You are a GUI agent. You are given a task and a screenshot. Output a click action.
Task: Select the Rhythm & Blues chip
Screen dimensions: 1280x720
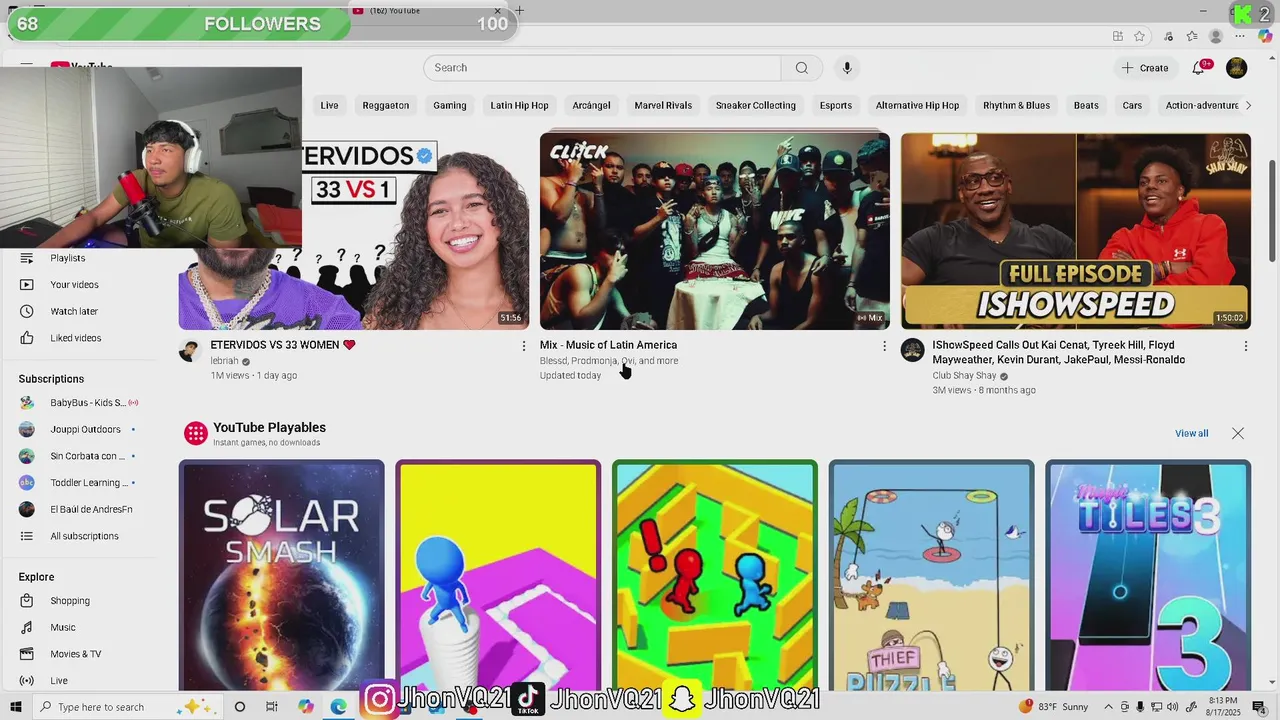click(1016, 105)
